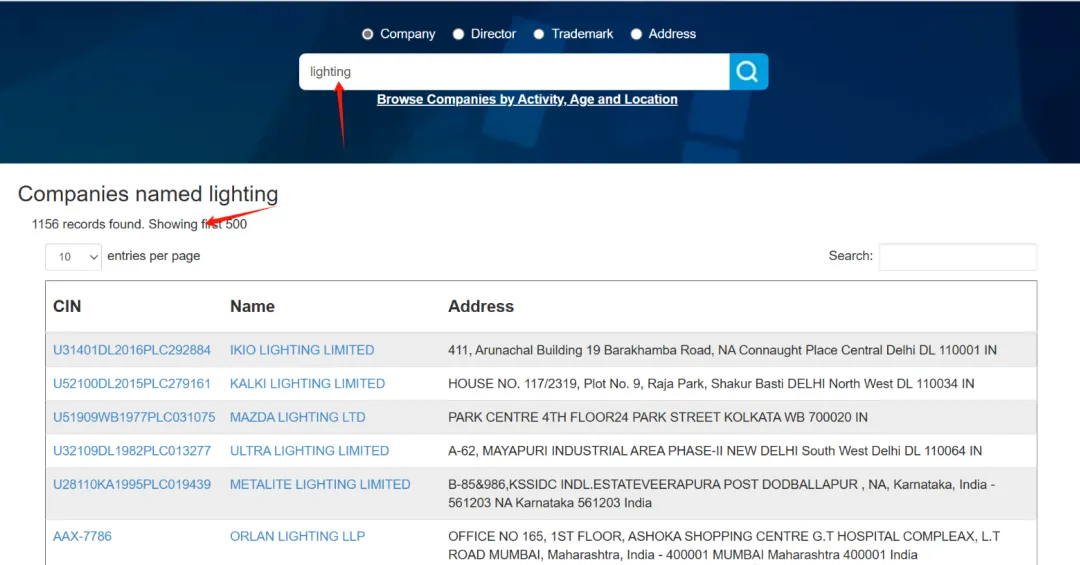The image size is (1080, 565).
Task: Open ORLAN LIGHTING LLP company page
Action: tap(297, 537)
